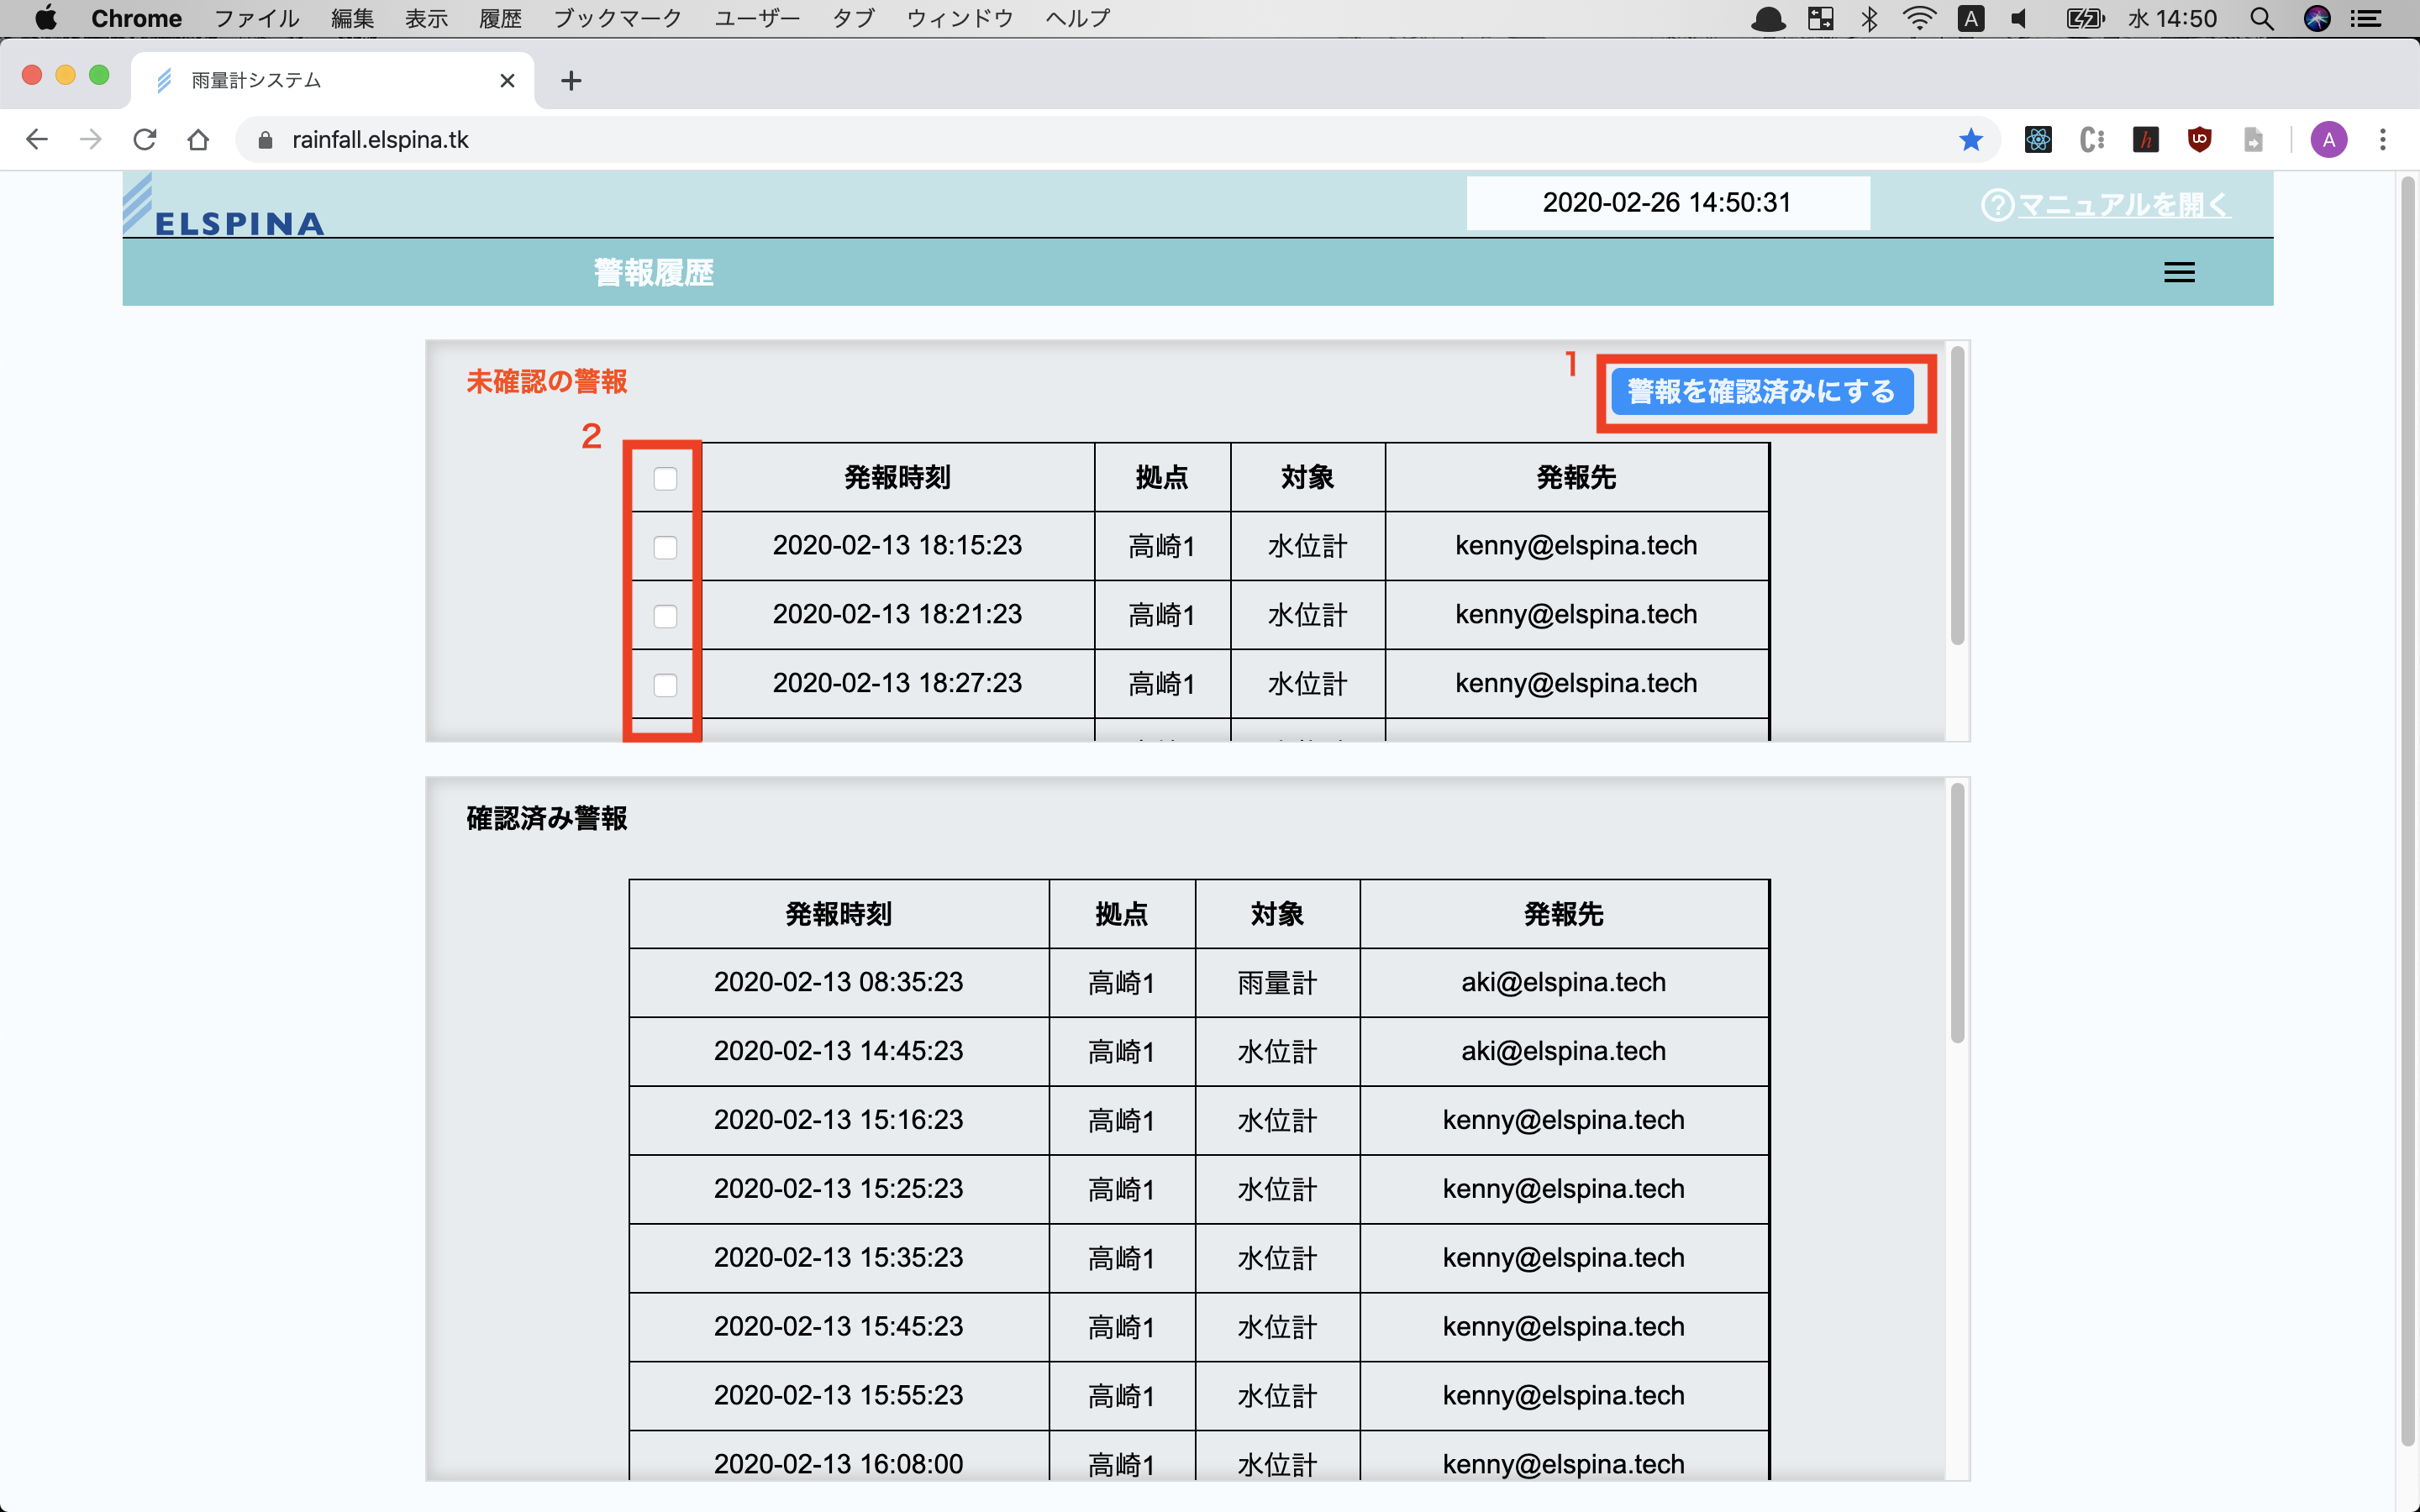
Task: Click the bookmark star icon
Action: click(x=1970, y=140)
